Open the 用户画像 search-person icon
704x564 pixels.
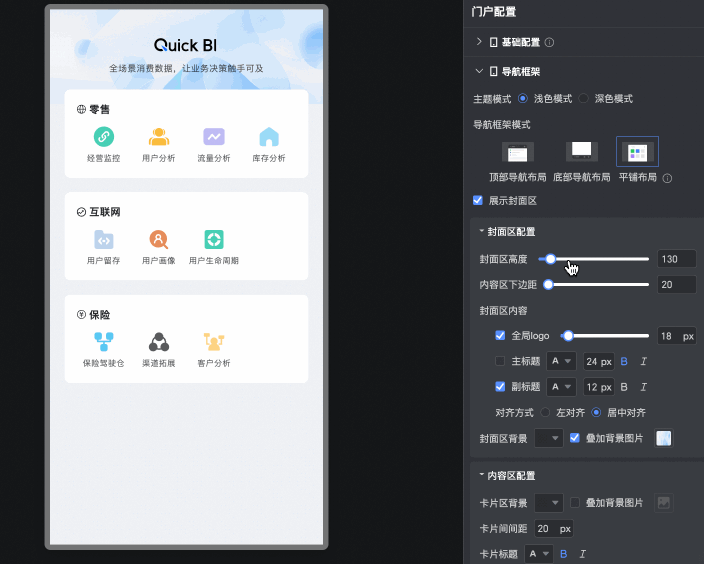[159, 239]
